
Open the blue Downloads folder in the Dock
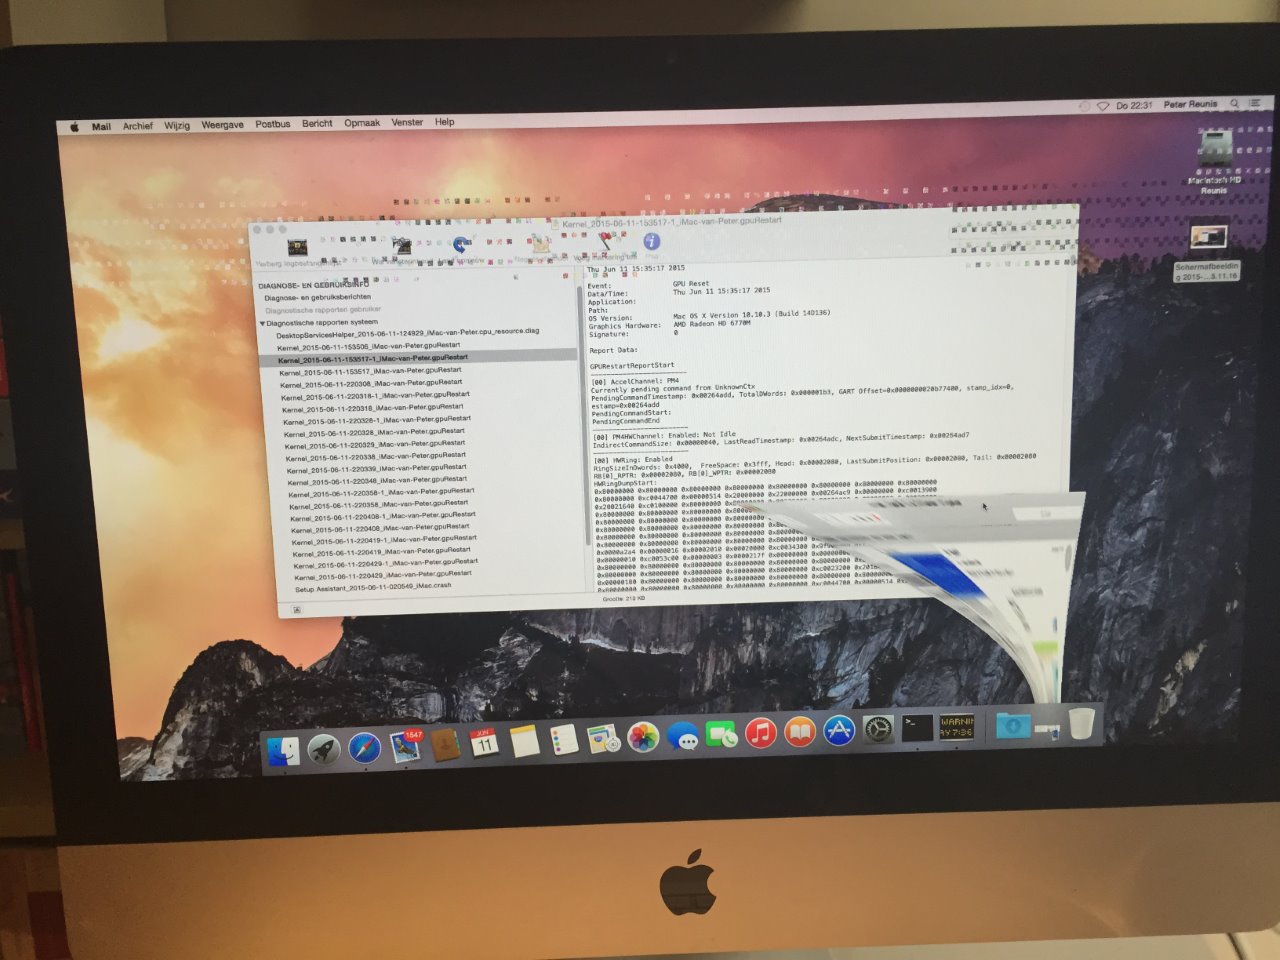1013,725
